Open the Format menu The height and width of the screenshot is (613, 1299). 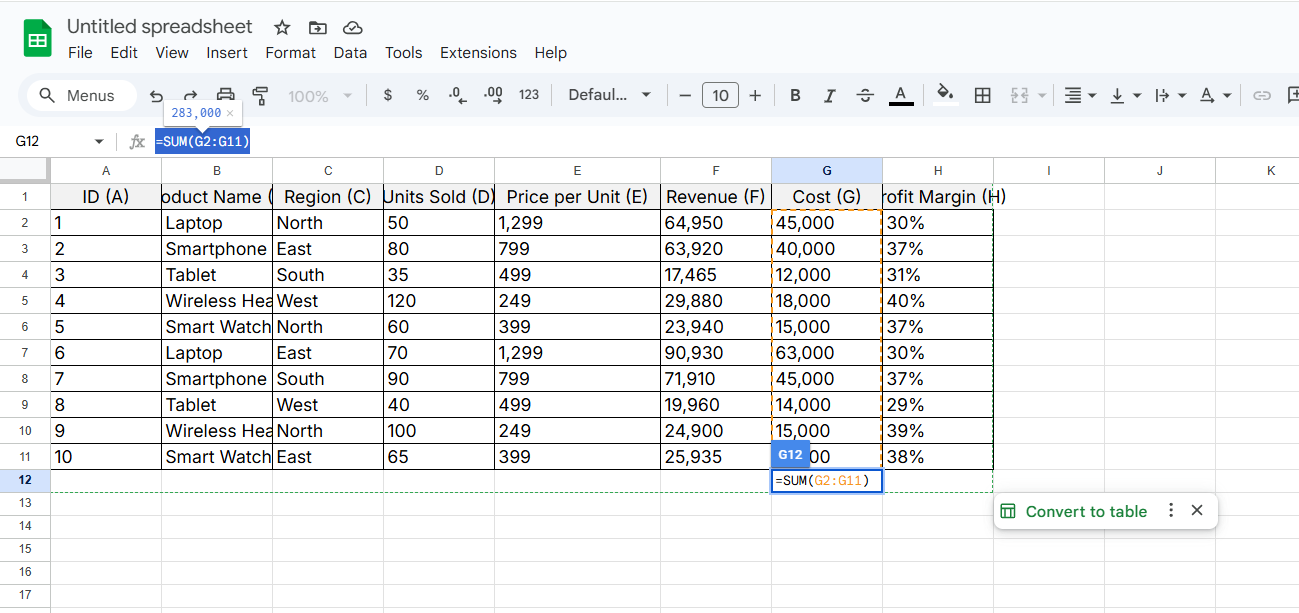click(290, 53)
